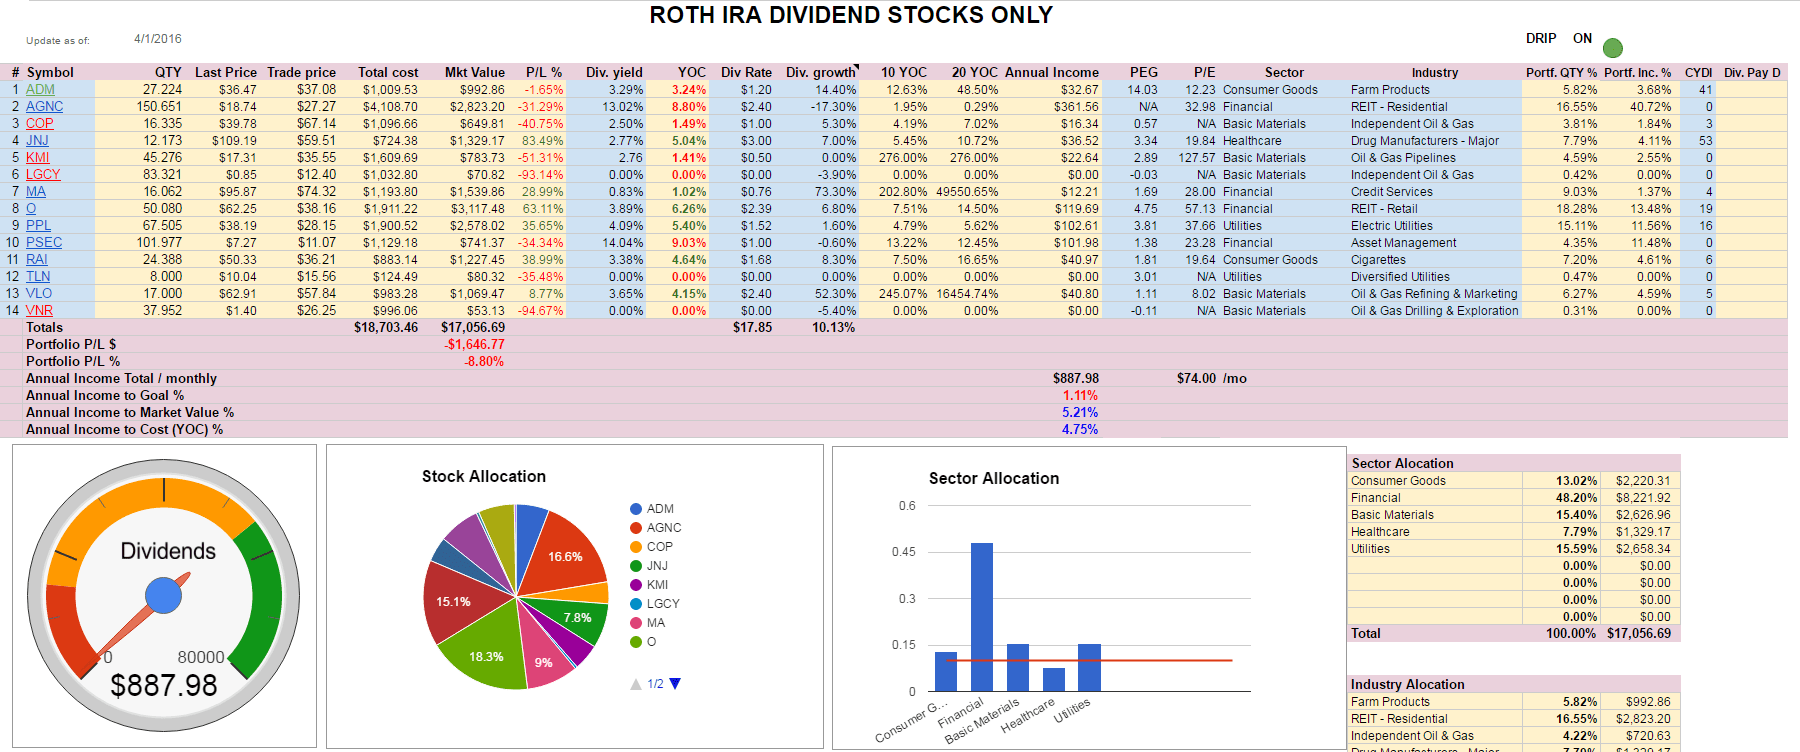Image resolution: width=1800 pixels, height=752 pixels.
Task: Open the MA ticker link
Action: tap(36, 192)
